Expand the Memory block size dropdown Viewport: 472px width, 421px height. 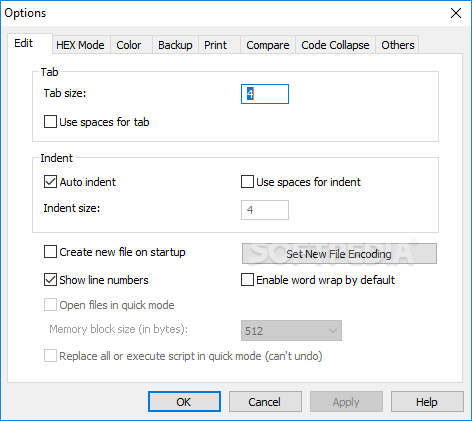coord(291,331)
